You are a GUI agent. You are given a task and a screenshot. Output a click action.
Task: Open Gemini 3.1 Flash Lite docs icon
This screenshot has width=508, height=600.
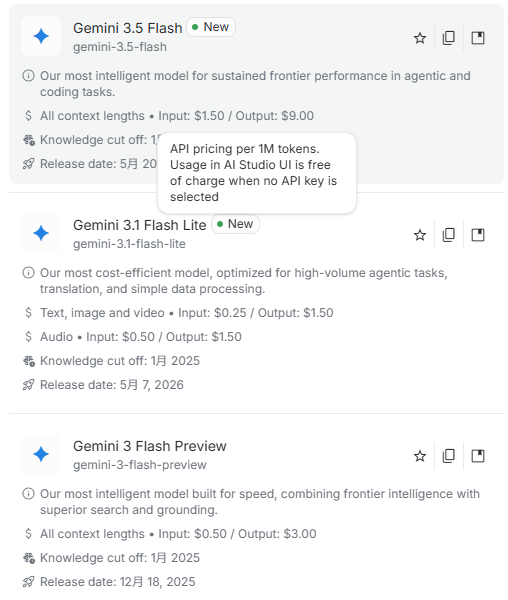(x=478, y=235)
